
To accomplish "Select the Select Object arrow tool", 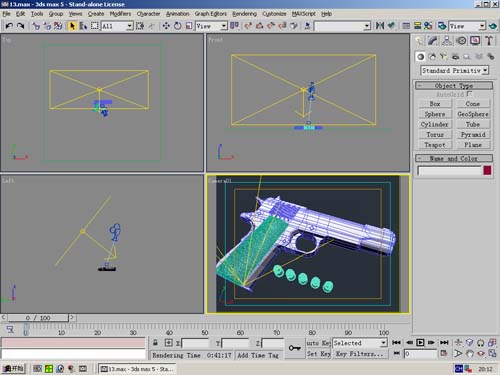I will [72, 26].
